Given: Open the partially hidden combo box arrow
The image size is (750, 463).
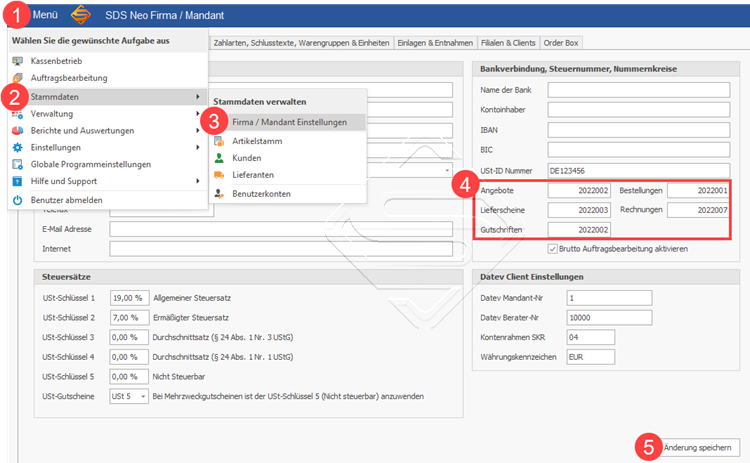Looking at the screenshot, I should coord(447,171).
